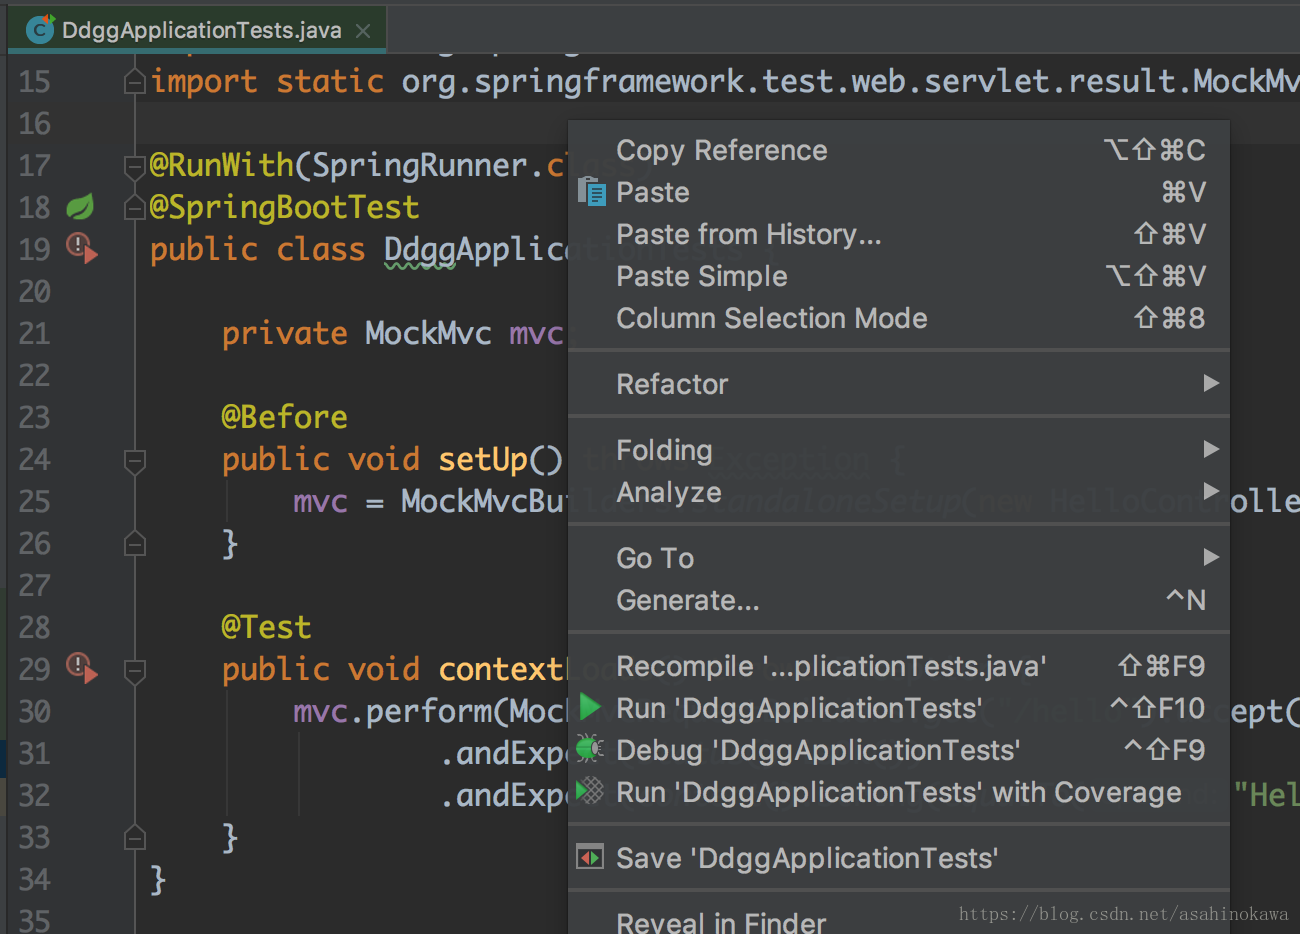Screen dimensions: 1300x934
Task: Select the DdggApplicationTests.java editor tab
Action: (198, 30)
